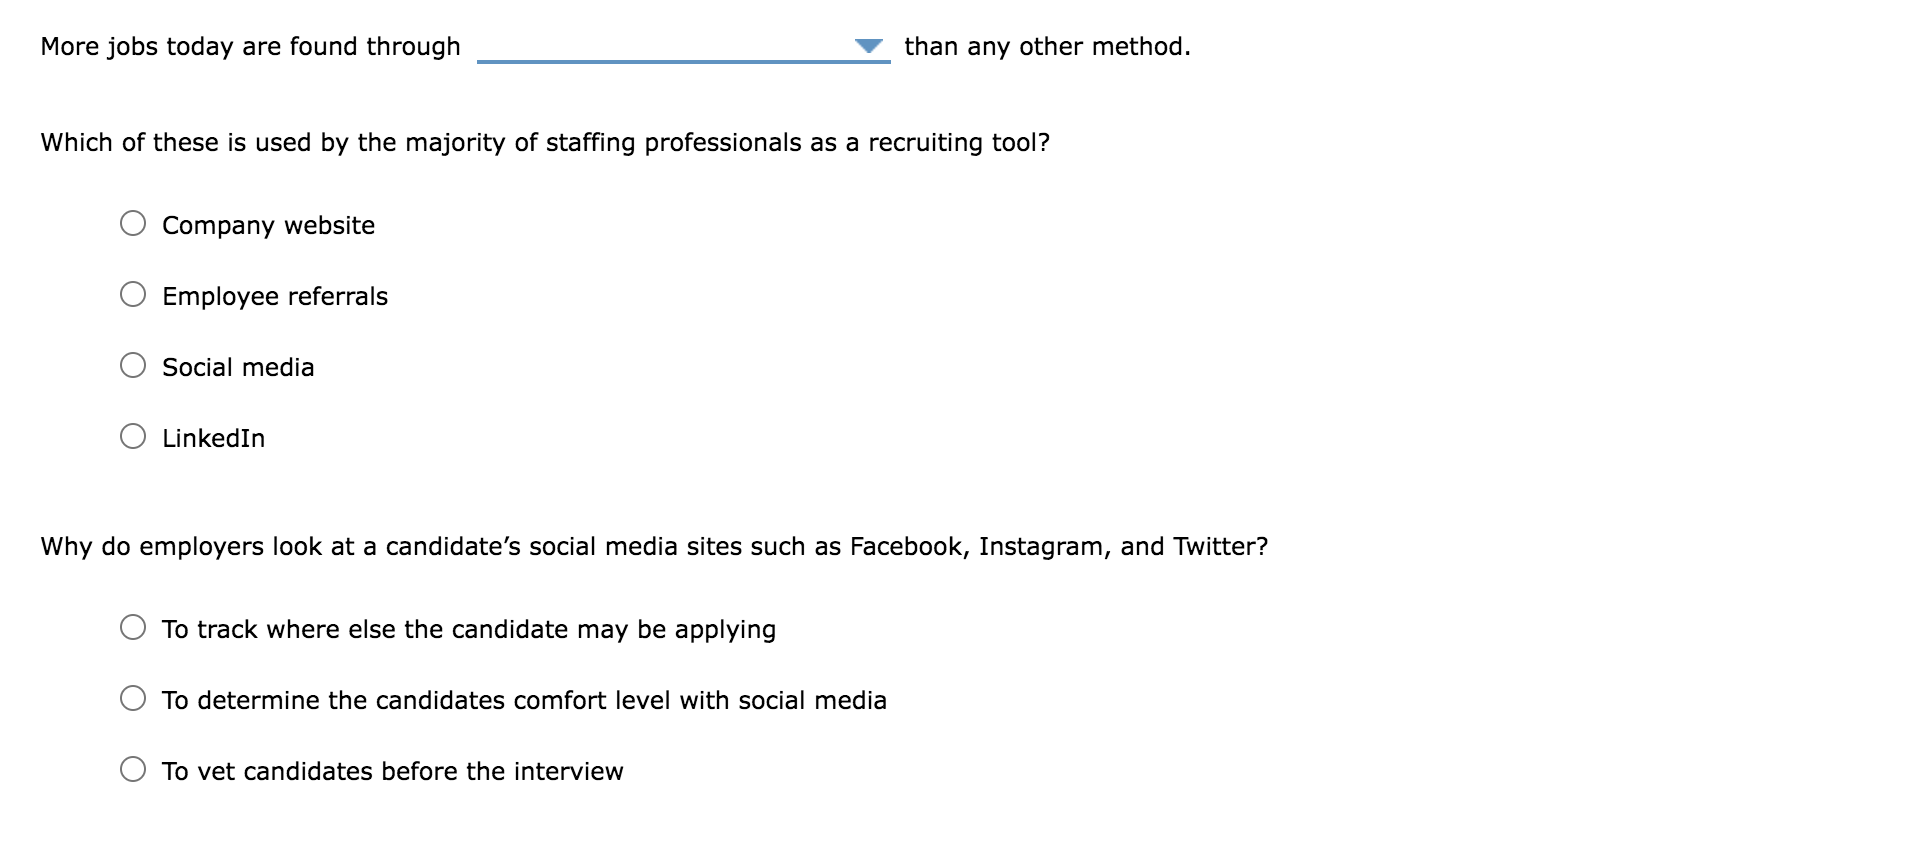The image size is (1924, 848).
Task: Click the social media employers question text
Action: pyautogui.click(x=654, y=546)
